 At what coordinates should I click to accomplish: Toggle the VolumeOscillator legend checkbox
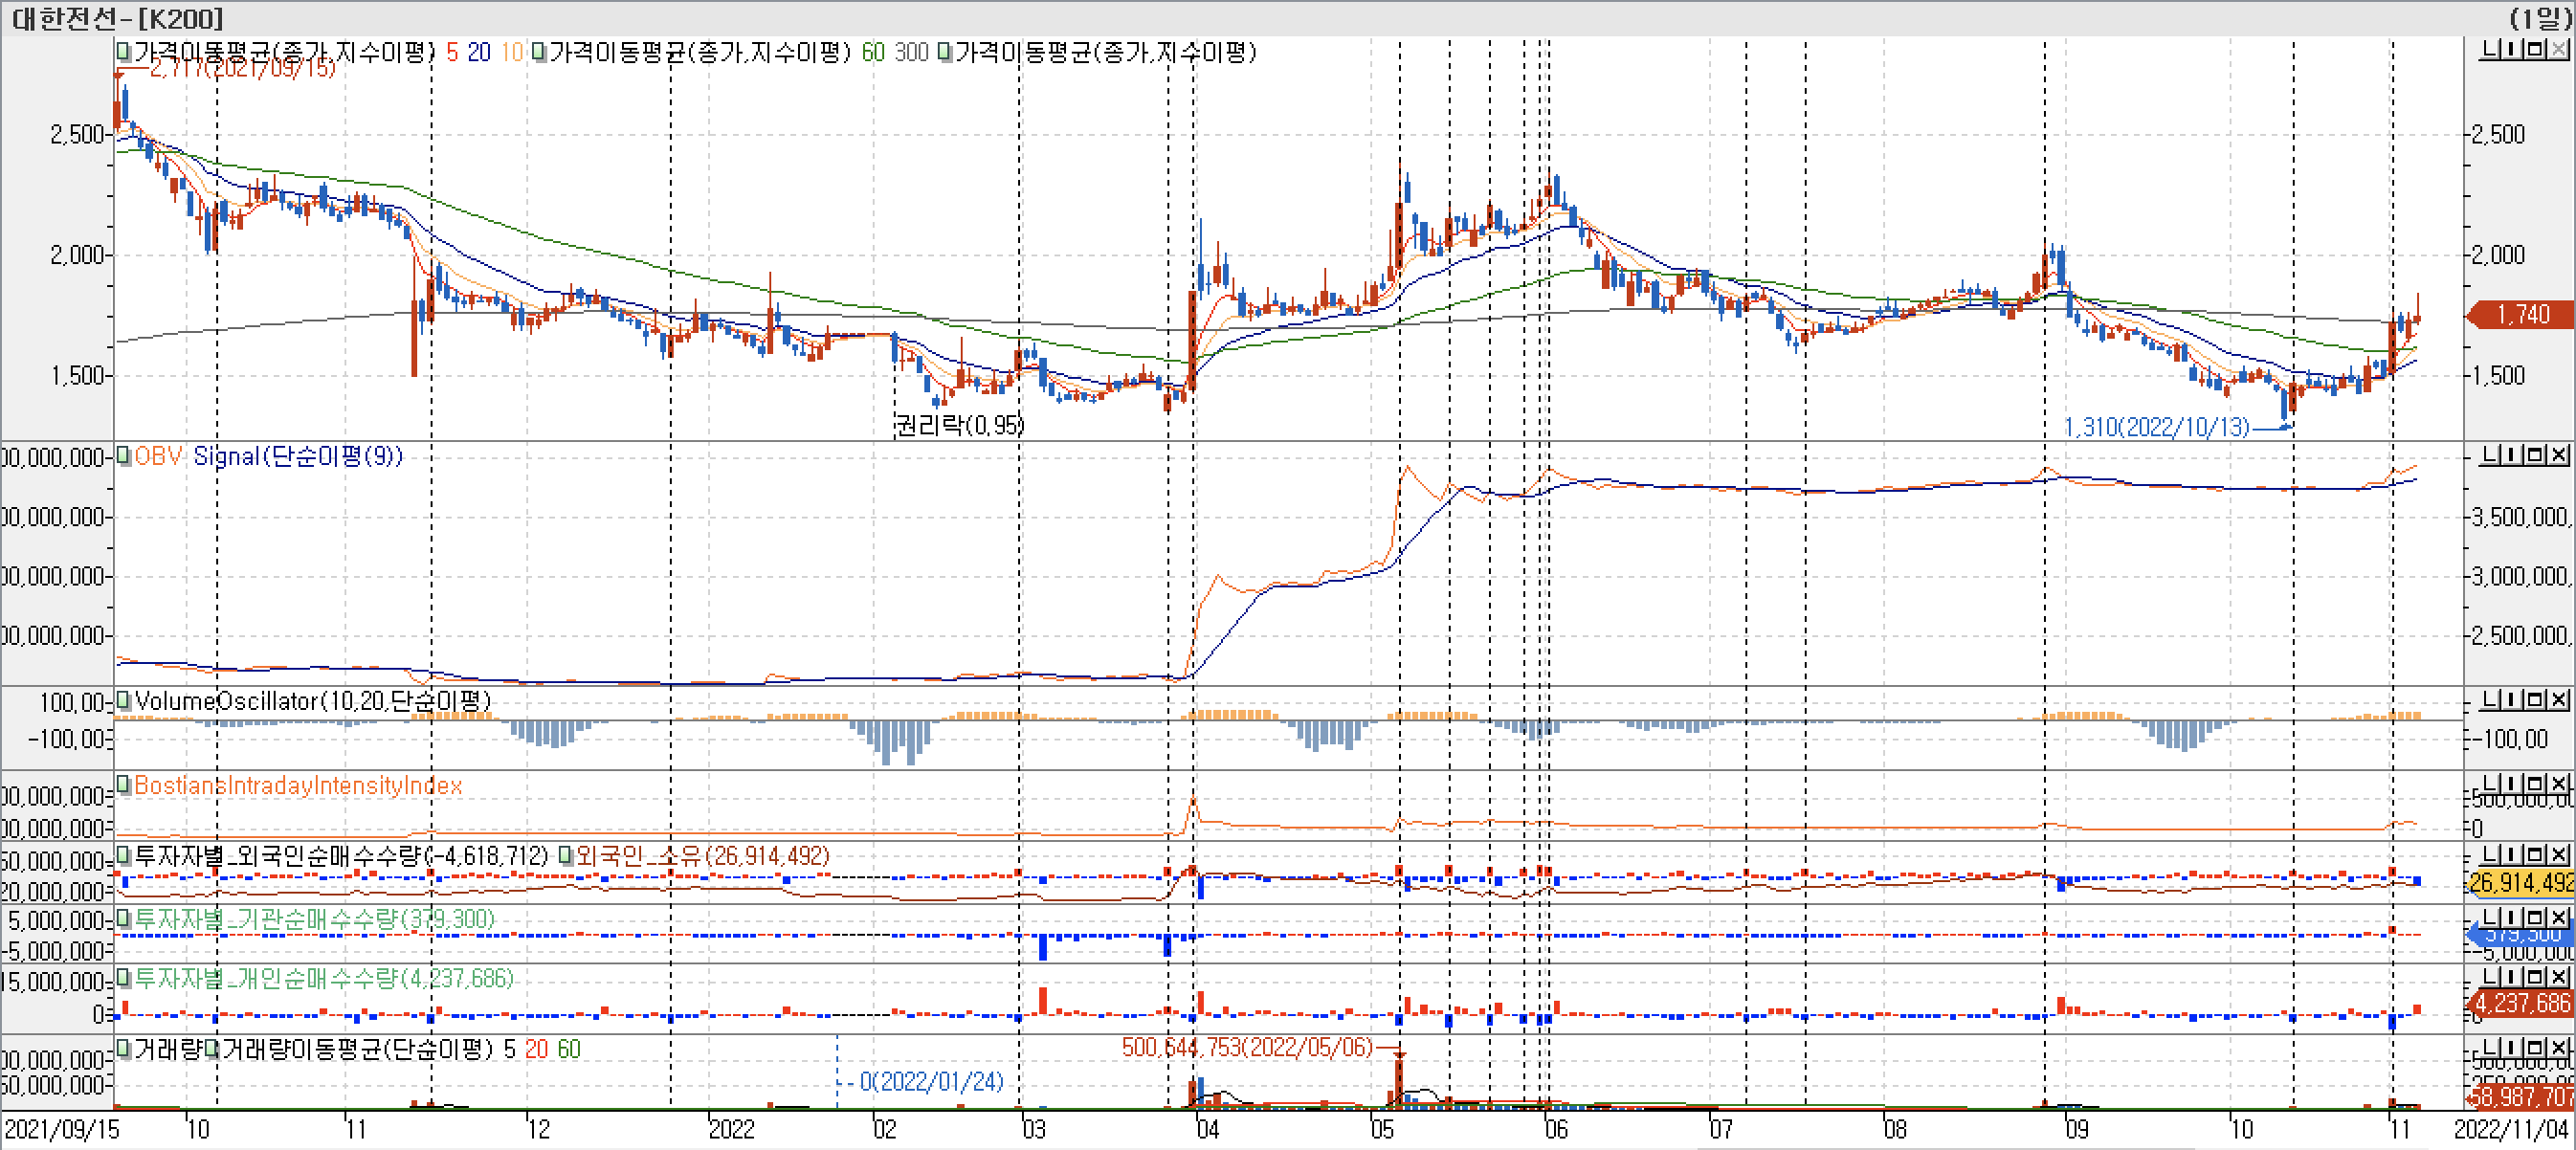pyautogui.click(x=123, y=700)
